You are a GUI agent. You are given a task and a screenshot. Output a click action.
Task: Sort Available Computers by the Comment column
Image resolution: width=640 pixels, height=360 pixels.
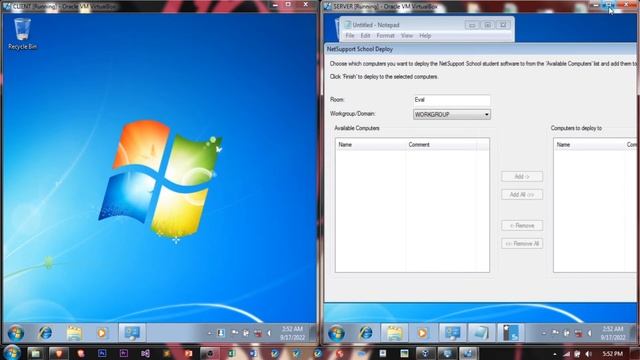(x=441, y=144)
